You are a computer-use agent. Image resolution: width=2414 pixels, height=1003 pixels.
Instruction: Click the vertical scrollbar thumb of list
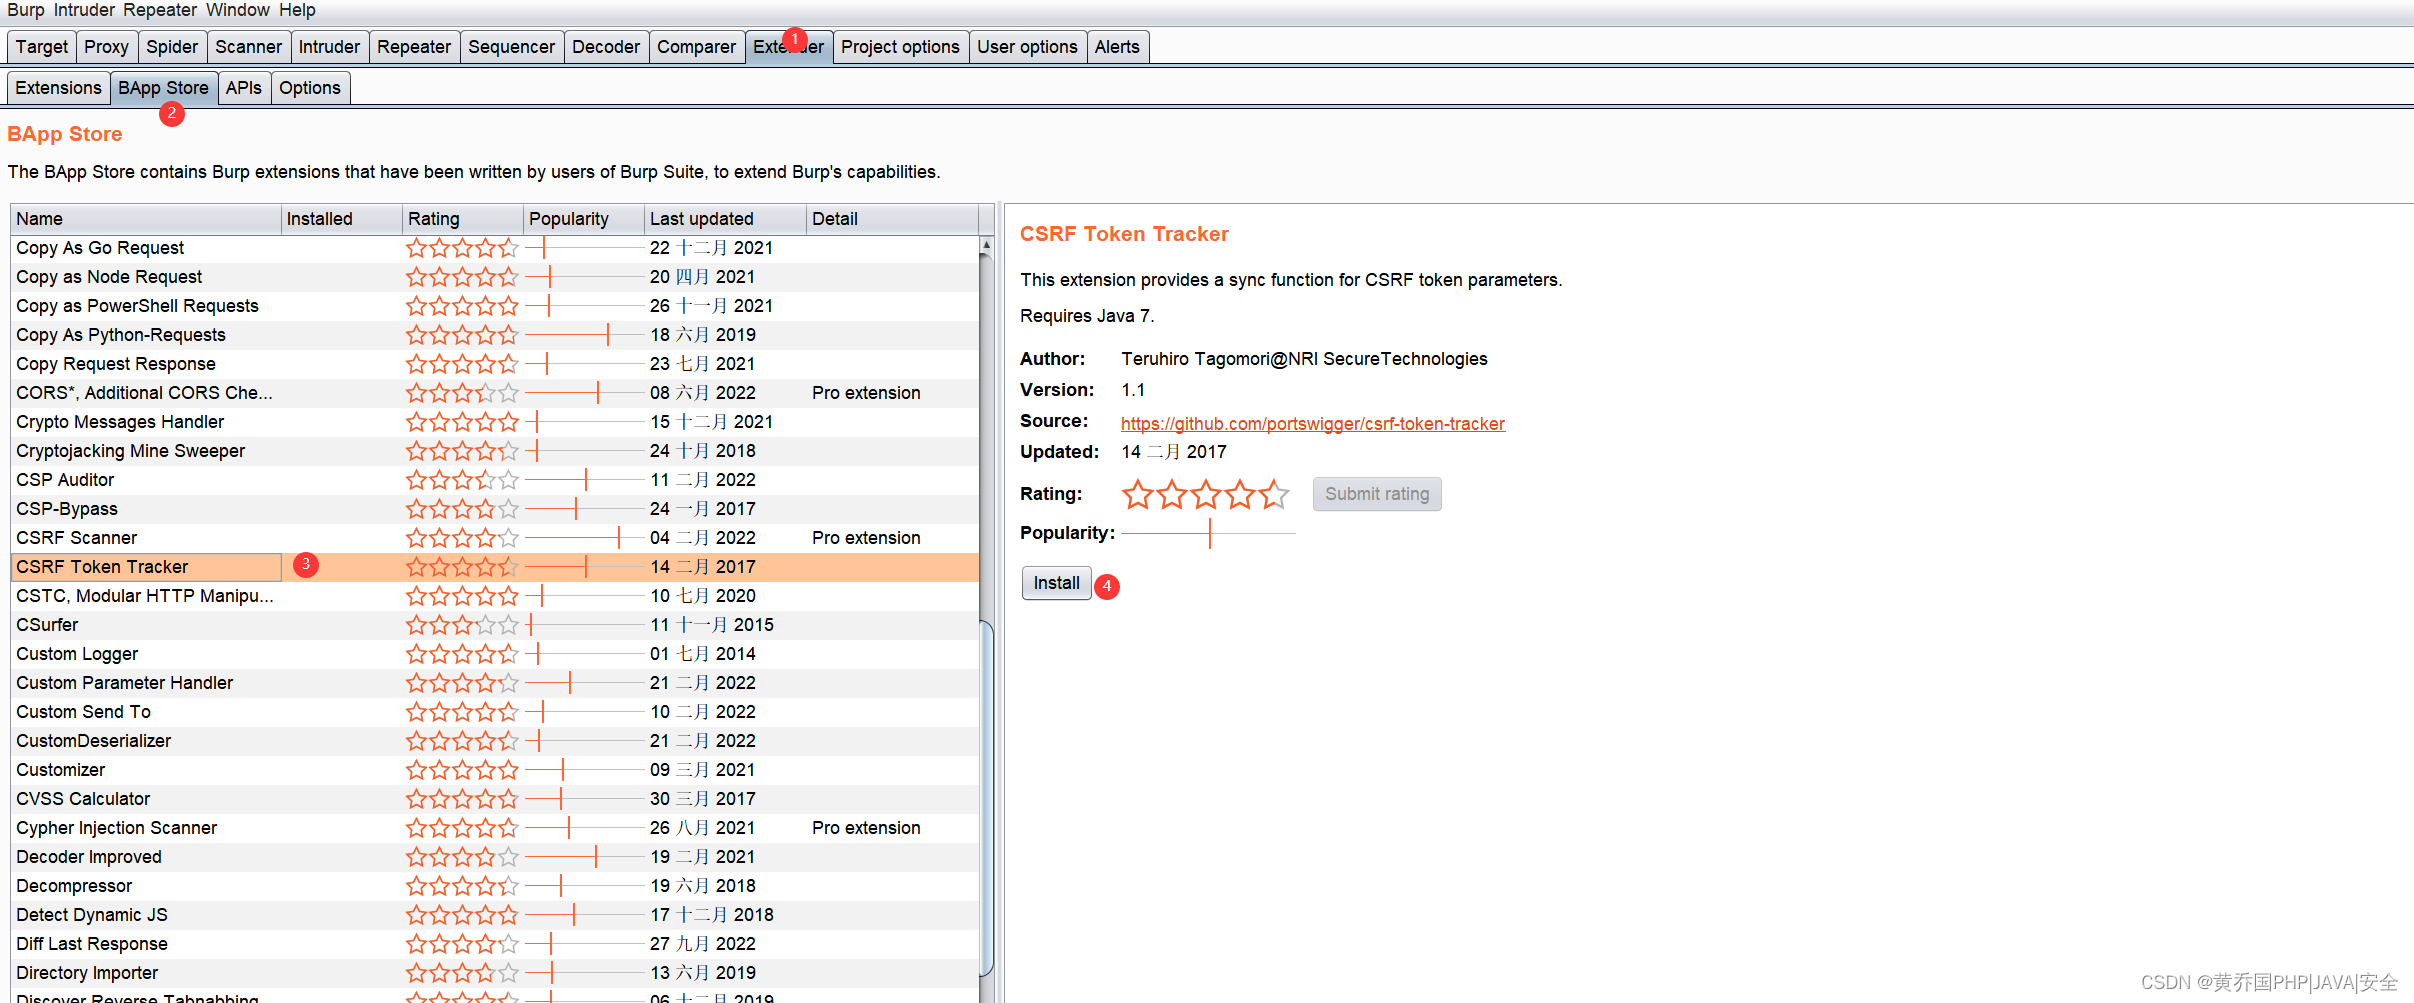pyautogui.click(x=986, y=798)
